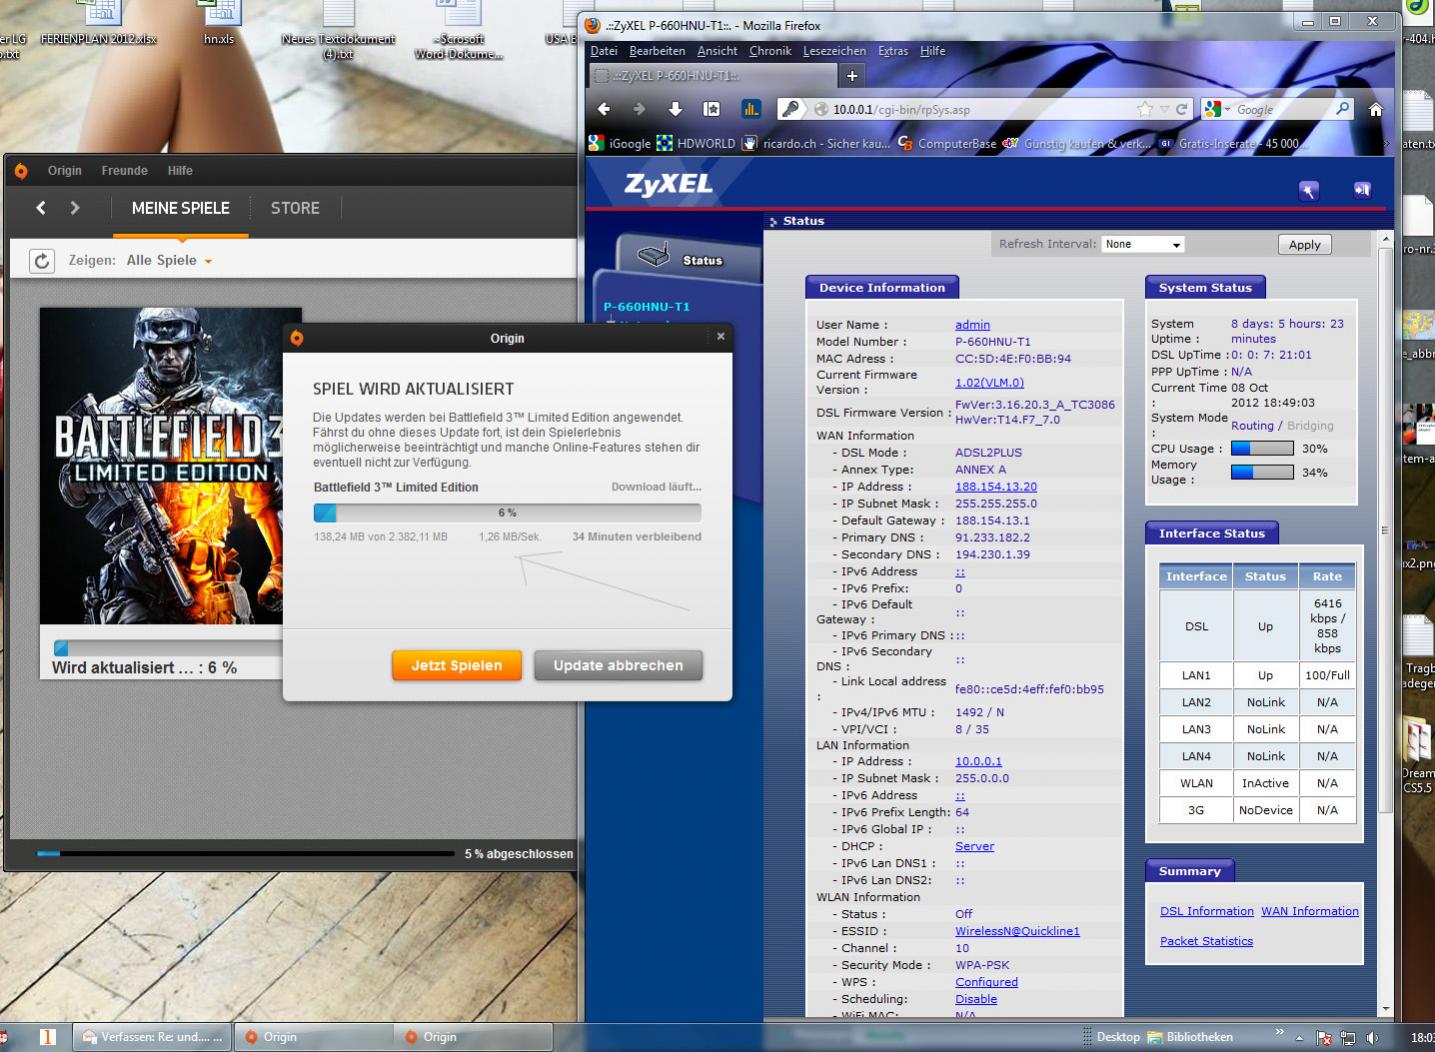The width and height of the screenshot is (1435, 1052).
Task: Open Firefox downloads arrow icon
Action: (x=675, y=109)
